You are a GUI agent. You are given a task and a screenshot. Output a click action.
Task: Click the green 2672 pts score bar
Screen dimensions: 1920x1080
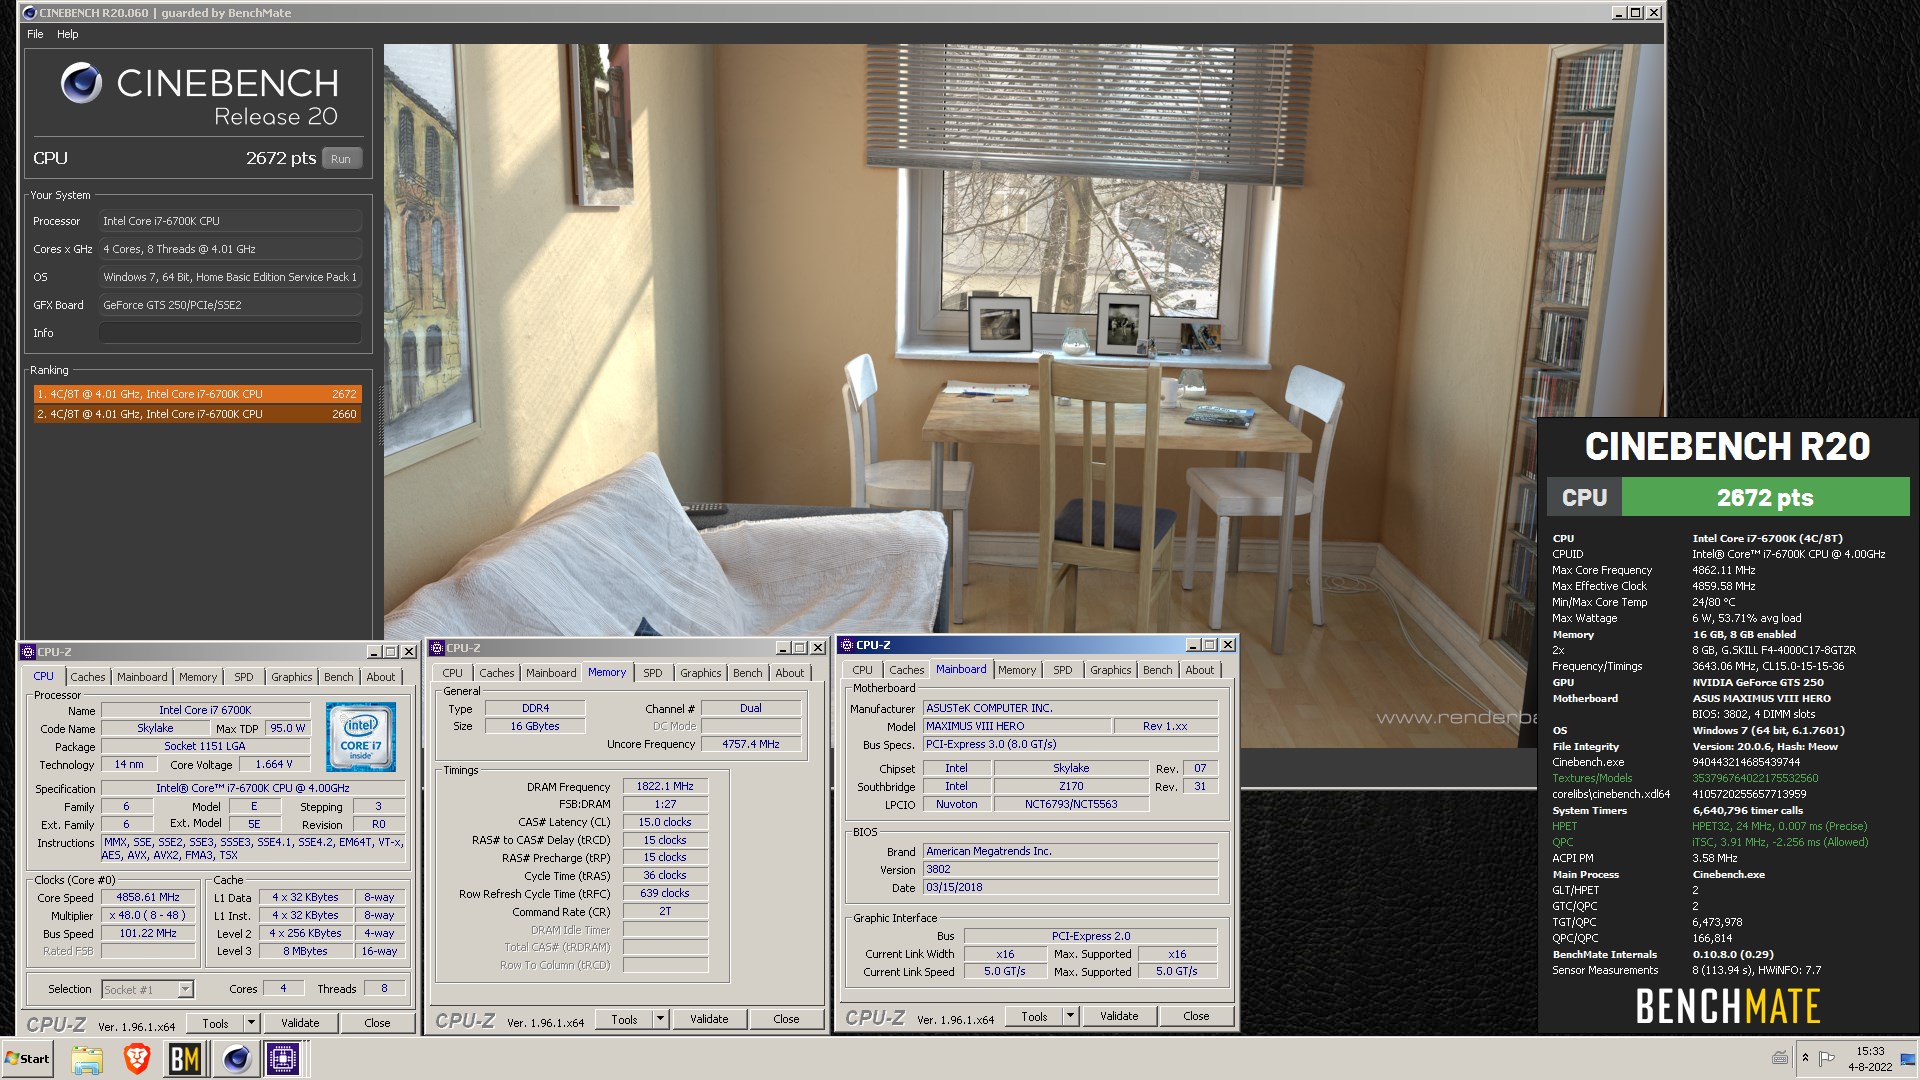(1765, 497)
